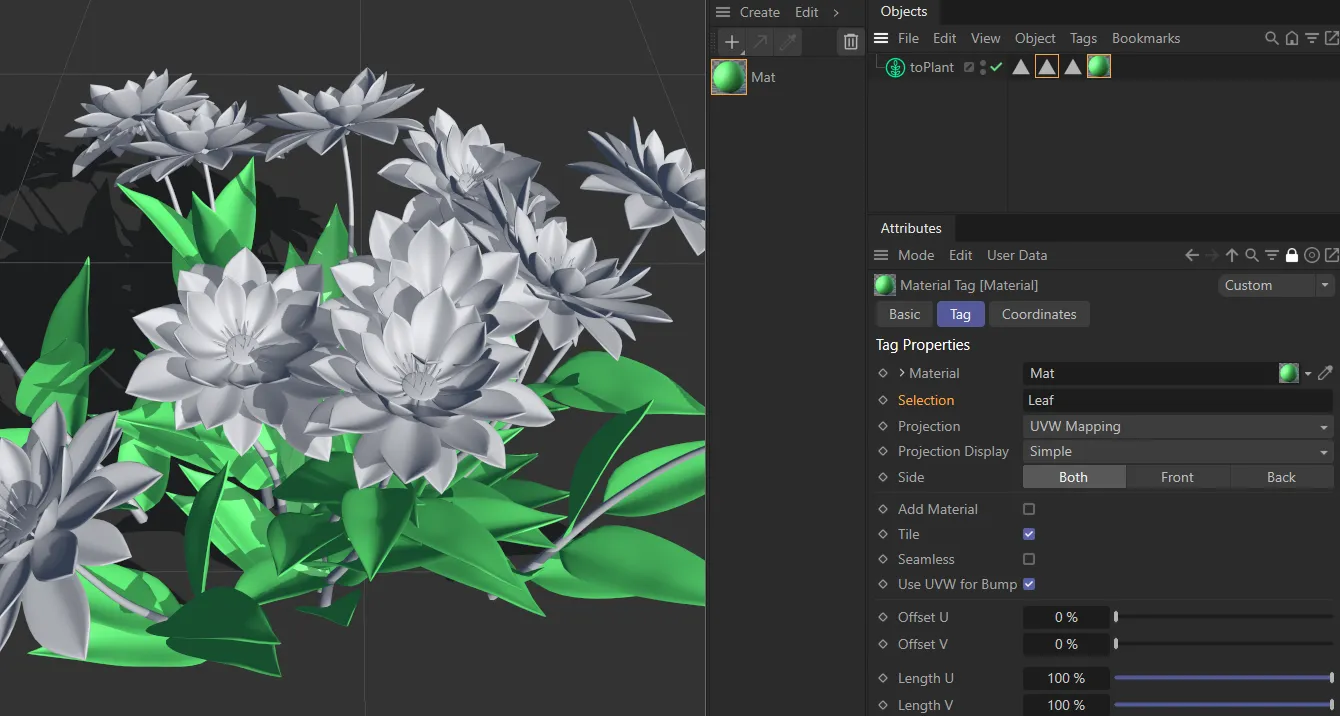Viewport: 1340px width, 716px height.
Task: Set Side to Back
Action: [1281, 477]
